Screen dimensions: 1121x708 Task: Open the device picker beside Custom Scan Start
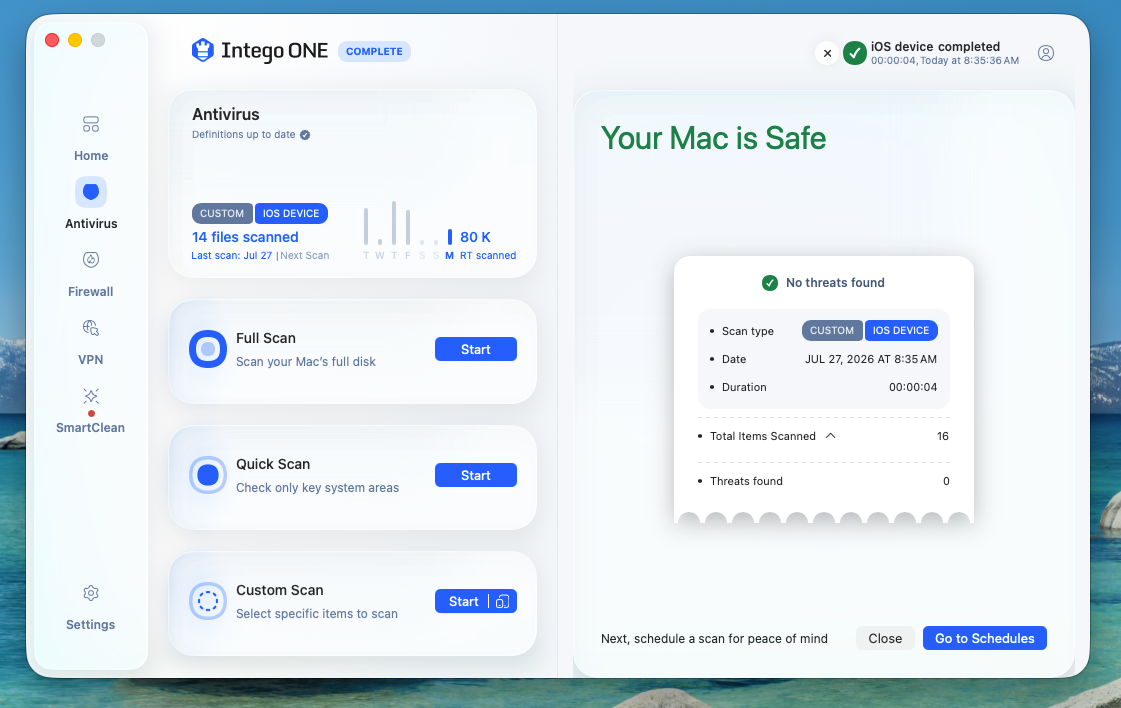[x=503, y=601]
